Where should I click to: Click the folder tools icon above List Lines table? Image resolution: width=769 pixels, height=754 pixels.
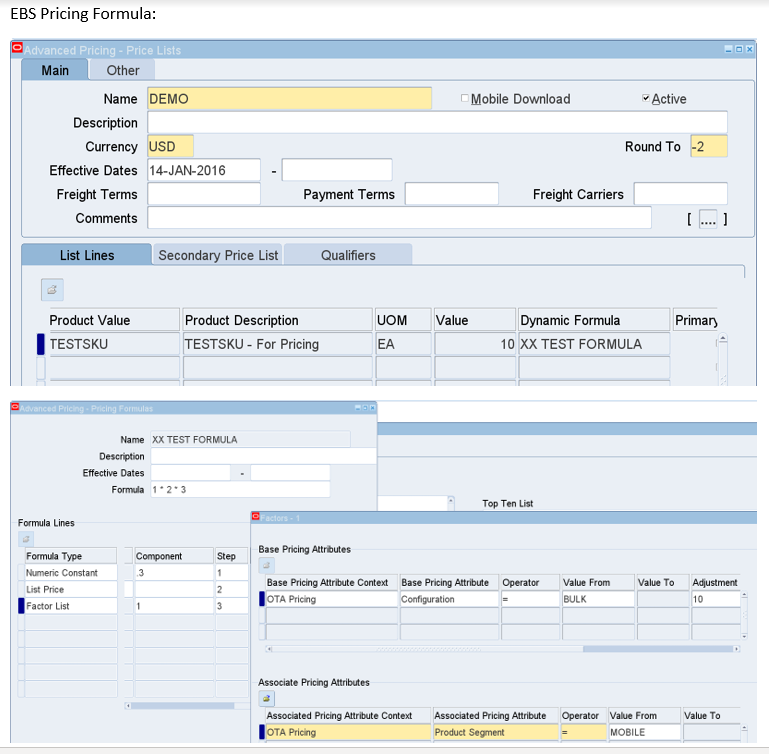52,290
